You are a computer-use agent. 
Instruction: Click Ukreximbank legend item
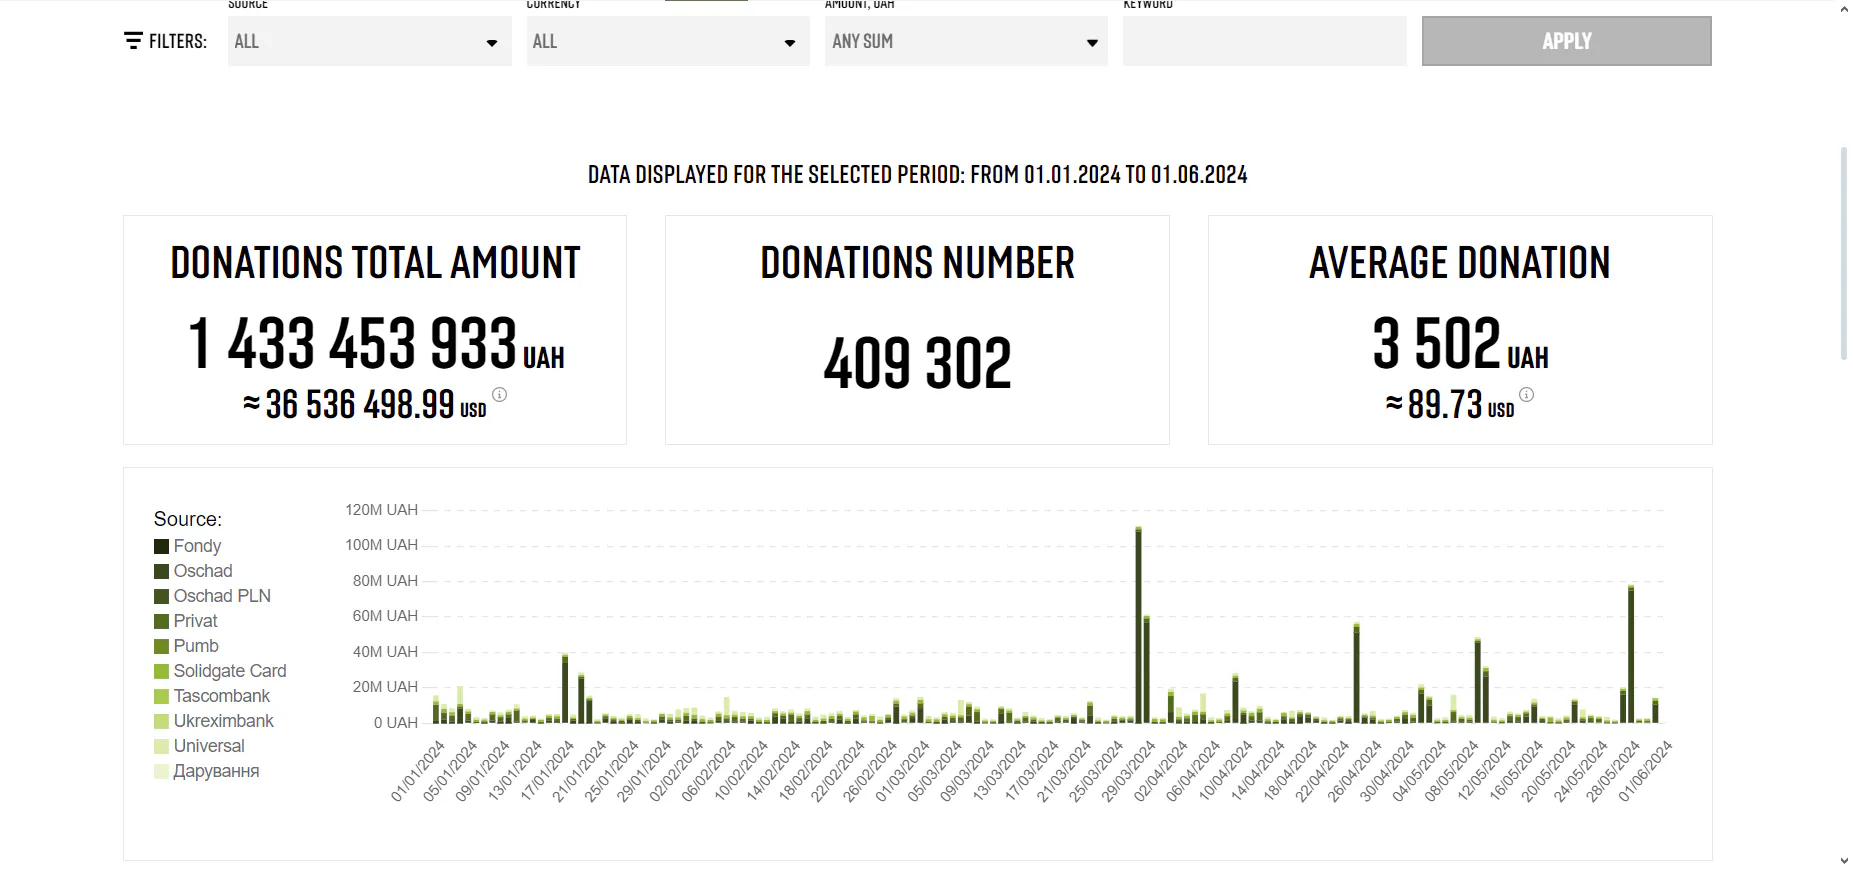(223, 721)
